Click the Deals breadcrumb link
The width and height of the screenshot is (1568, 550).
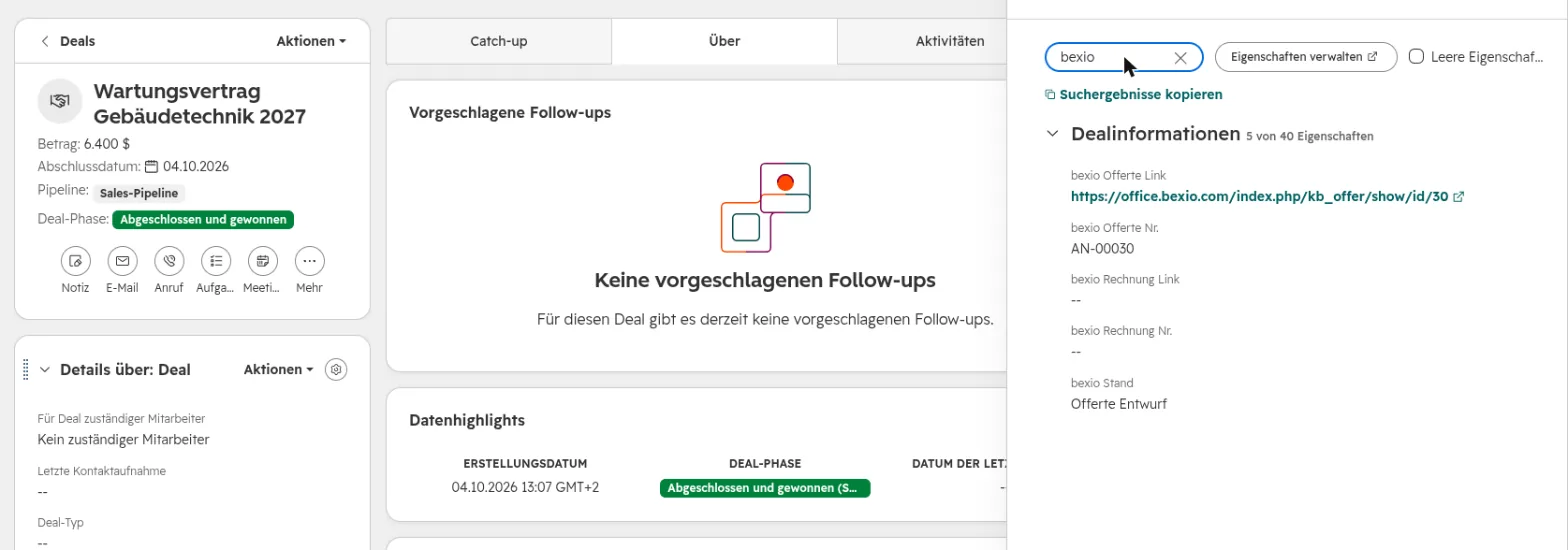(78, 41)
